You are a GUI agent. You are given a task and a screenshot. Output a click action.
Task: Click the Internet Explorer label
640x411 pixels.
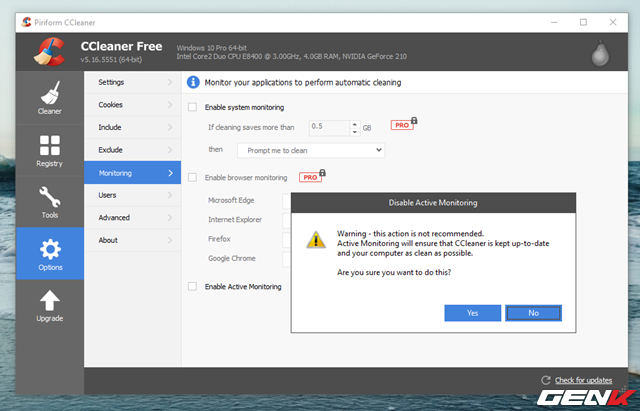[235, 220]
